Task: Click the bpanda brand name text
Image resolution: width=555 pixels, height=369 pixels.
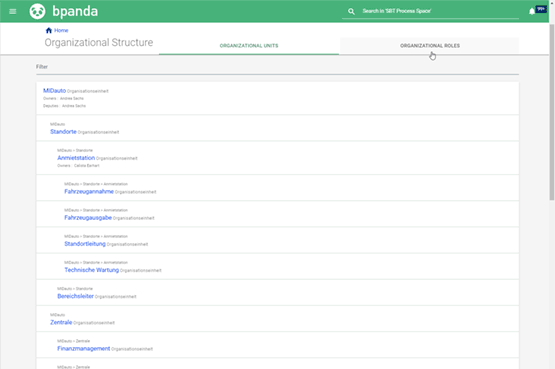Action: click(75, 11)
